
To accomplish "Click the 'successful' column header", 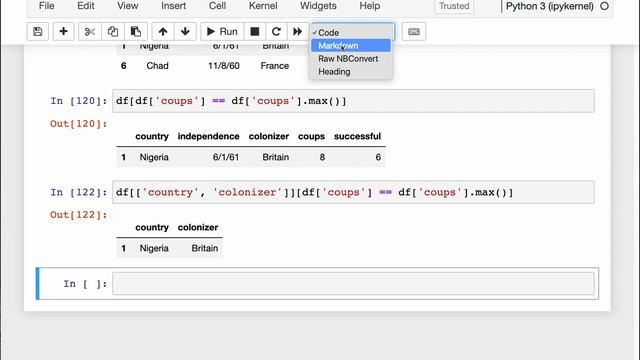I will (358, 136).
